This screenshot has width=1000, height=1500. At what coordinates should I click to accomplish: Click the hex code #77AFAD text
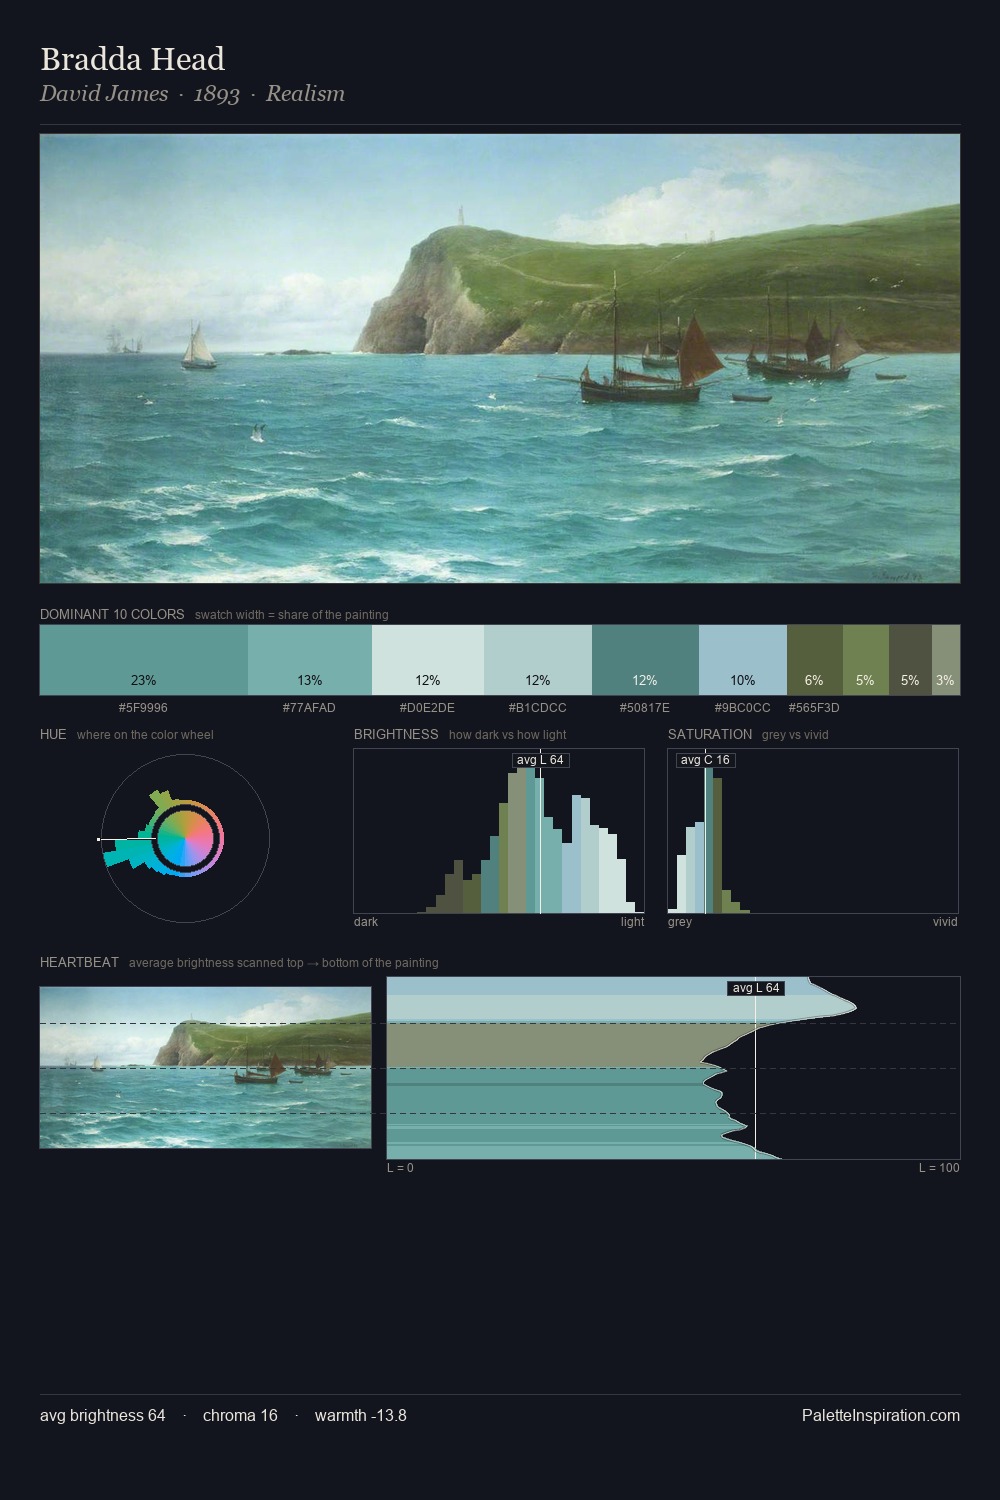[309, 707]
